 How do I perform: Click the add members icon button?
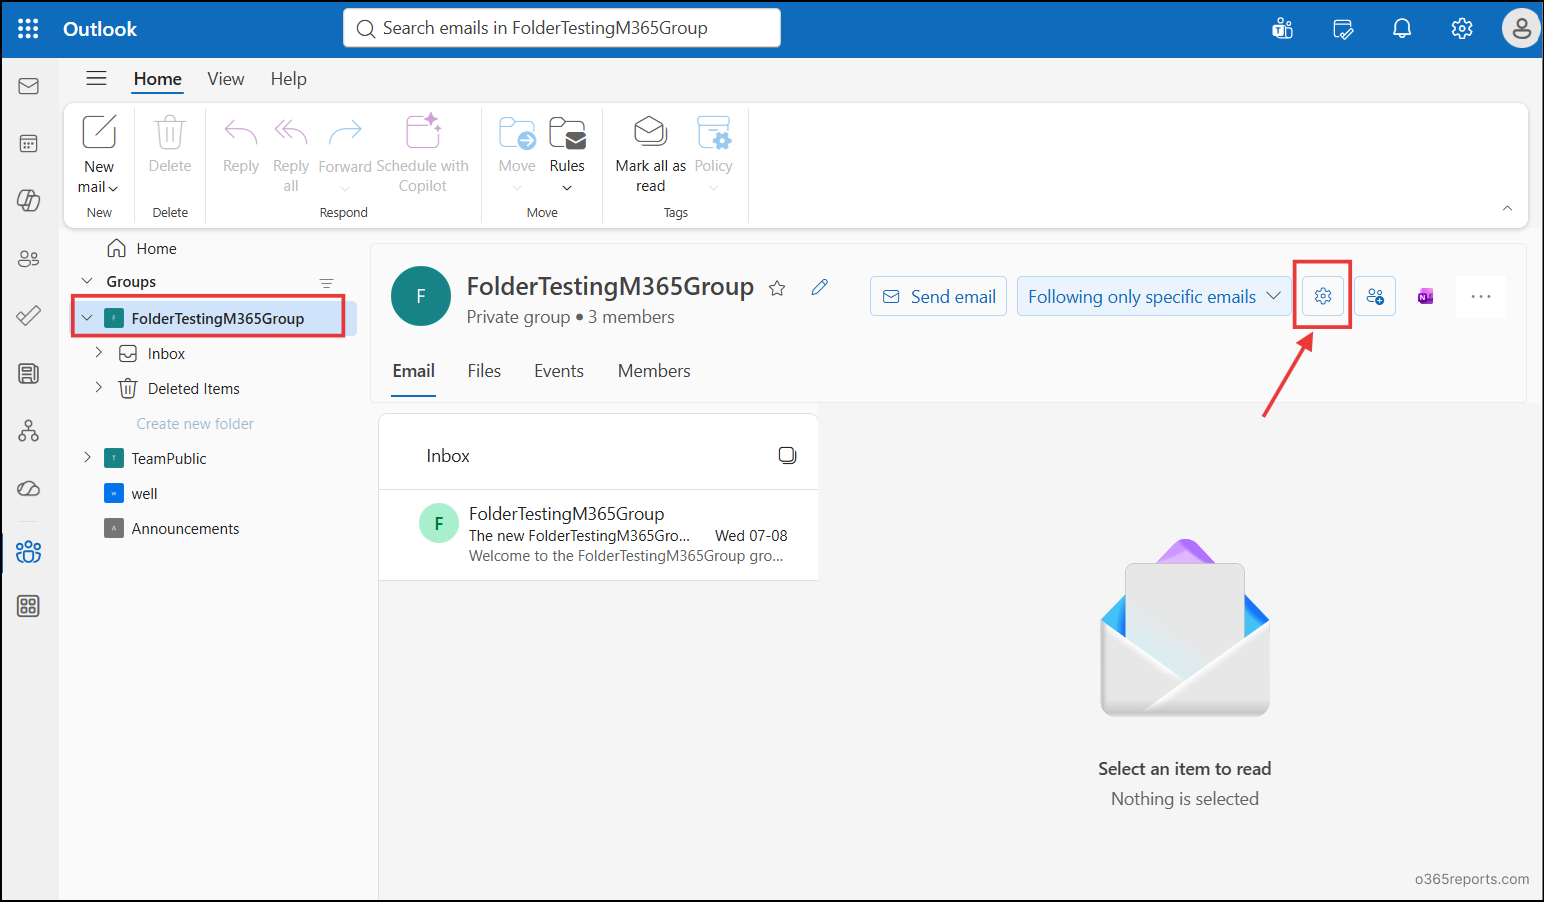[x=1375, y=296]
